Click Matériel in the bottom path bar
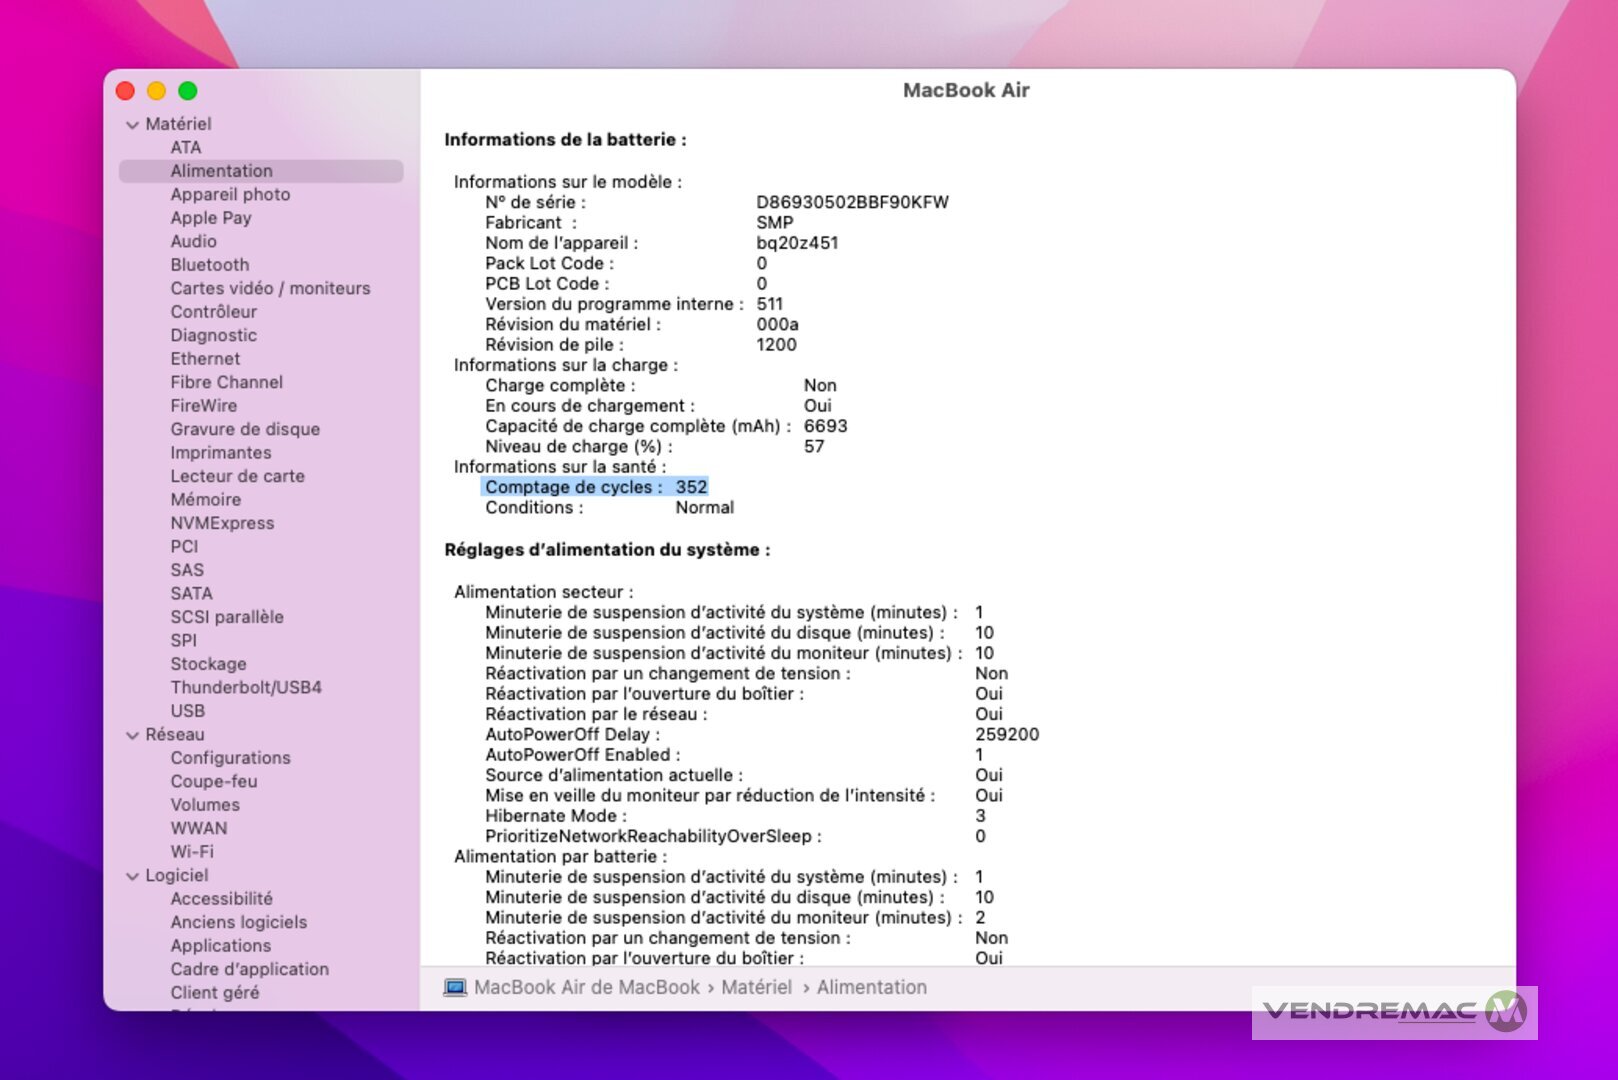The image size is (1618, 1080). coord(756,988)
